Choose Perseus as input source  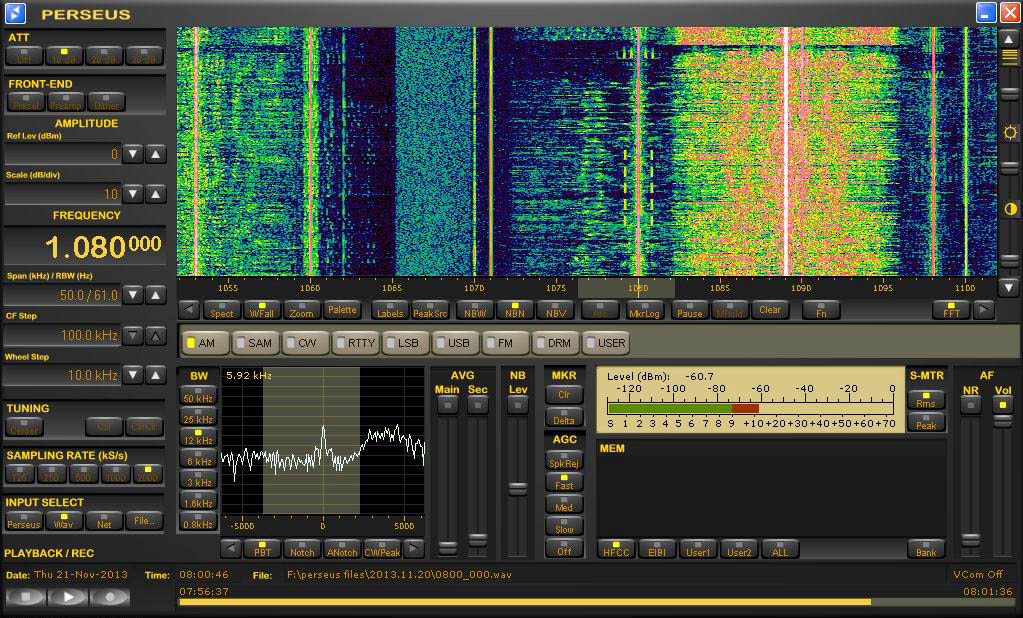point(24,521)
